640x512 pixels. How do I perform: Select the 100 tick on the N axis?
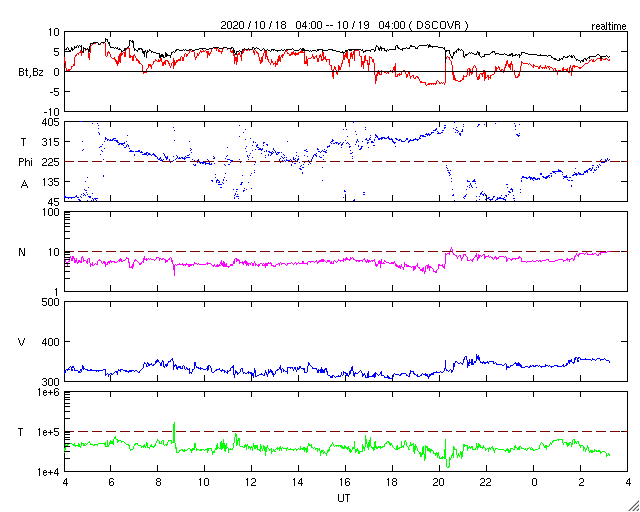51,213
